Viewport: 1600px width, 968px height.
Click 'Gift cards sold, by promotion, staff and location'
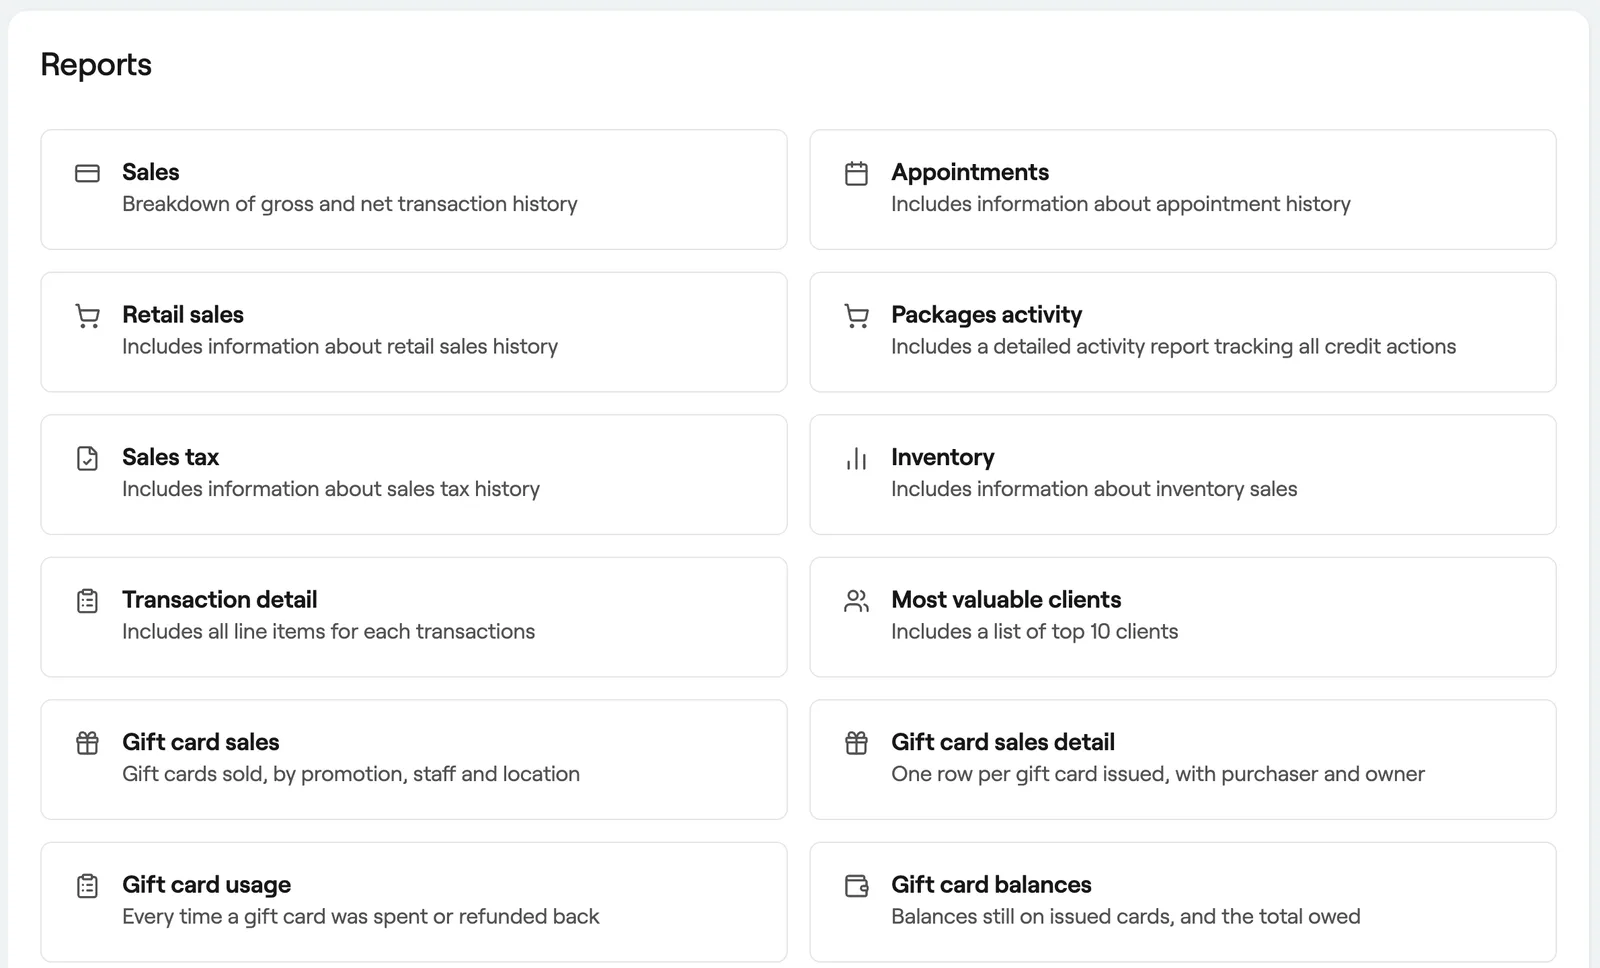click(351, 774)
